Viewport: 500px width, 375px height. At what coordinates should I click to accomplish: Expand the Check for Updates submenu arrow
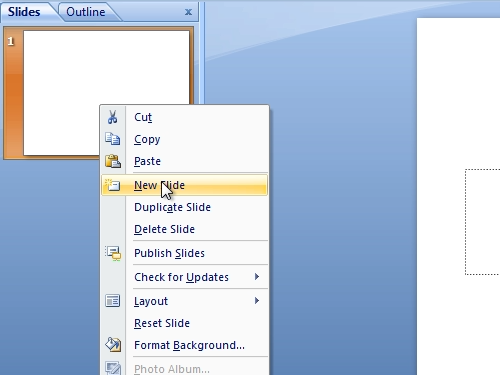[x=257, y=277]
